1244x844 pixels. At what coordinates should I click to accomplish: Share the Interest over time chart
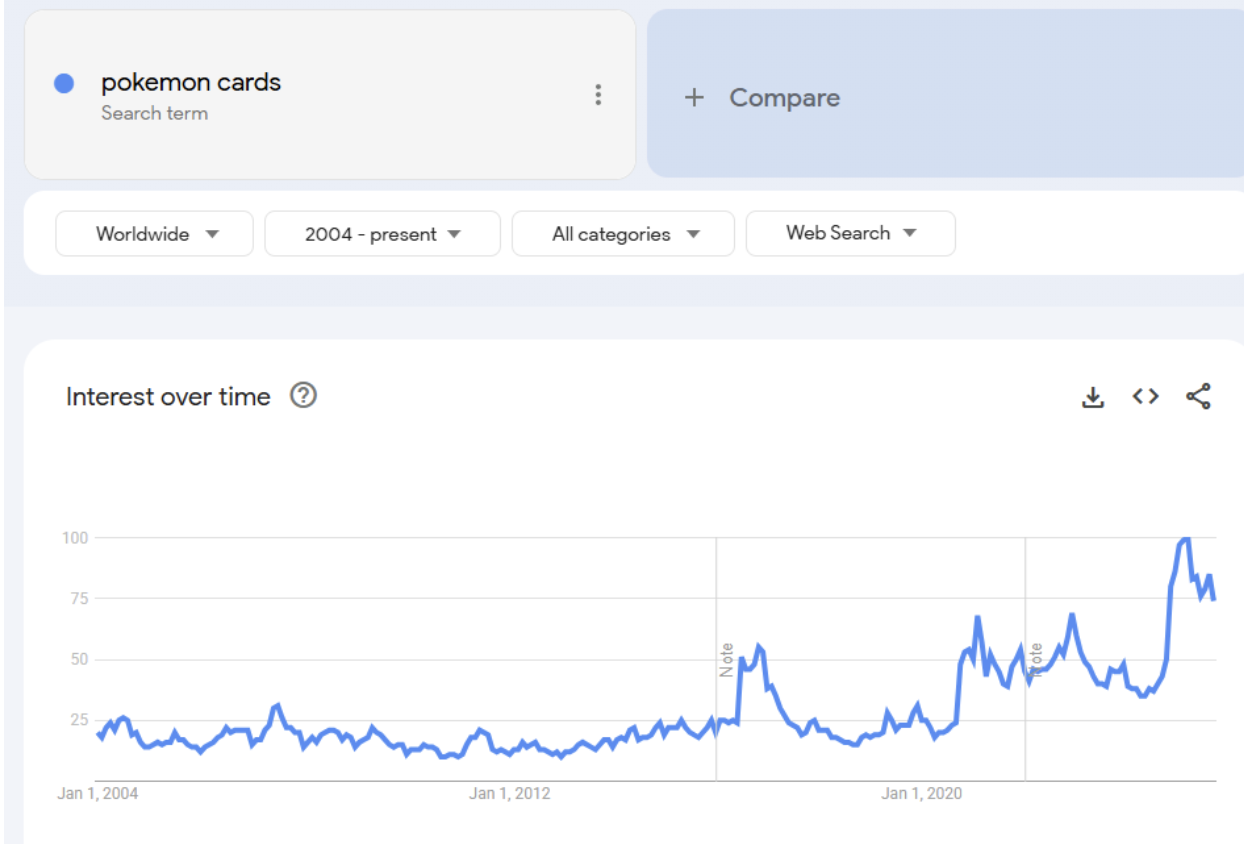click(x=1198, y=397)
